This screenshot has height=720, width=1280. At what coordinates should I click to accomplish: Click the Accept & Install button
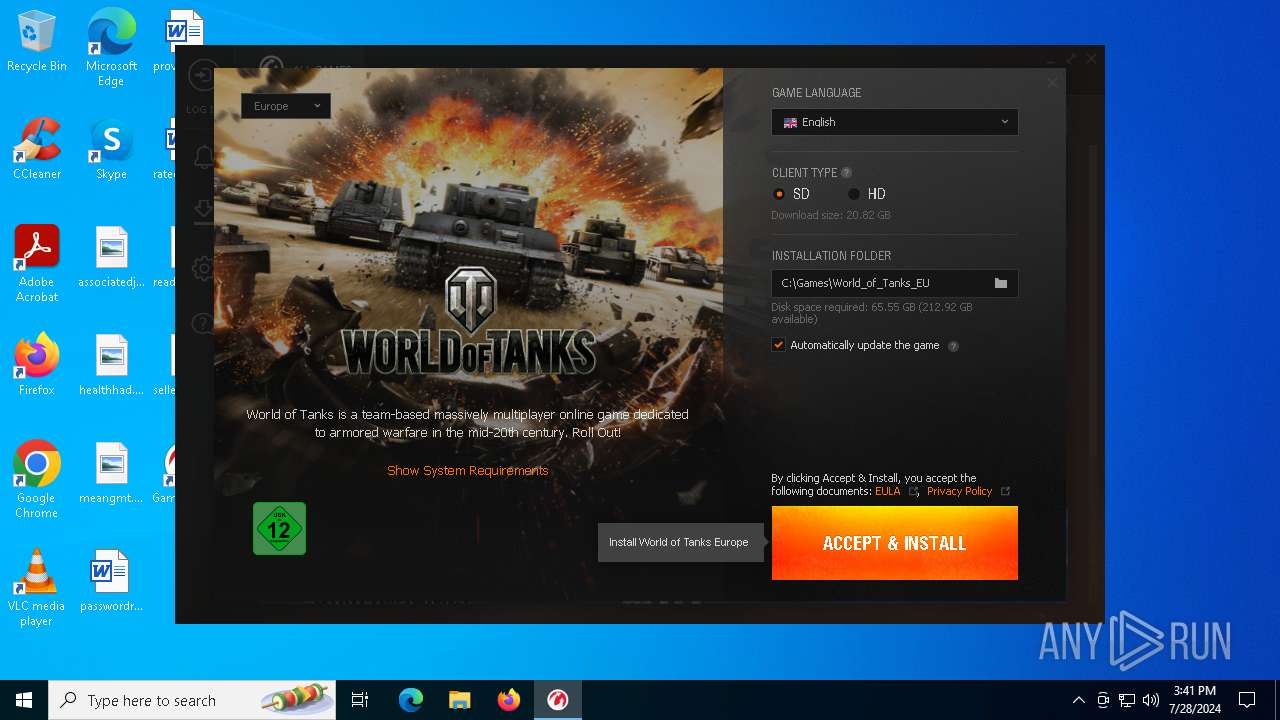click(894, 543)
